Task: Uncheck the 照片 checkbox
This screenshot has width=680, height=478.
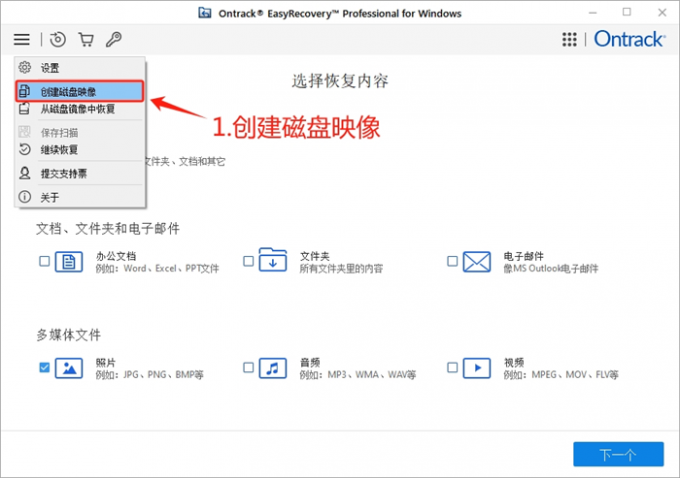Action: click(44, 368)
